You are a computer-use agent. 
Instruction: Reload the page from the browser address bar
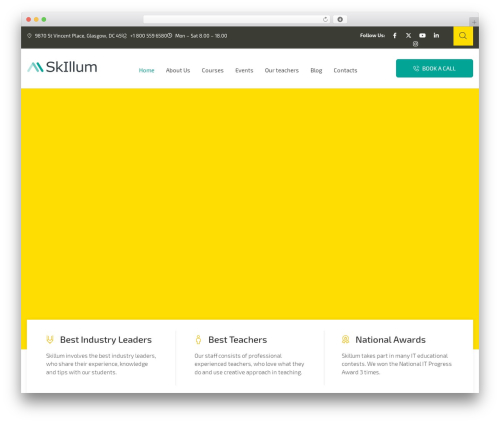pyautogui.click(x=325, y=19)
